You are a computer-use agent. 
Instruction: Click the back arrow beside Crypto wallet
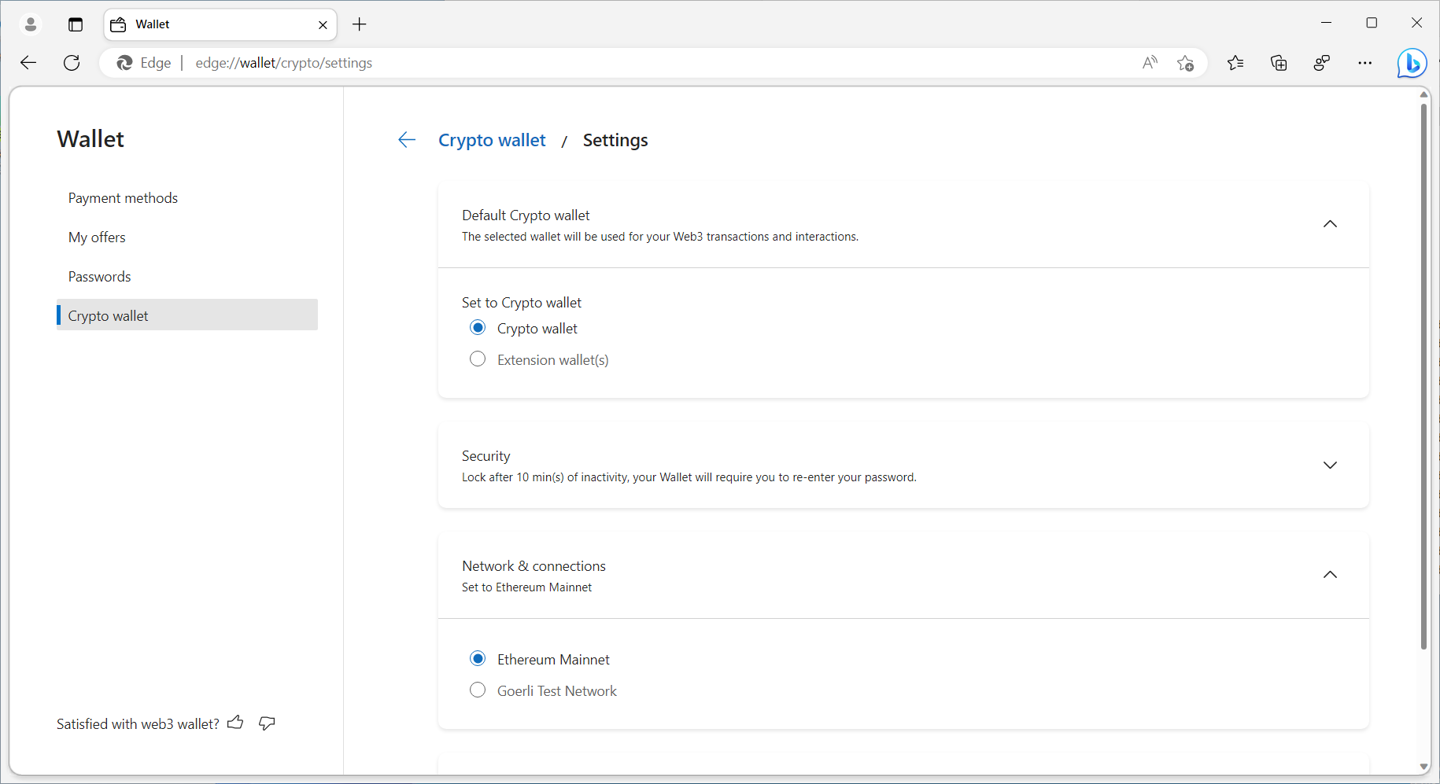click(406, 140)
